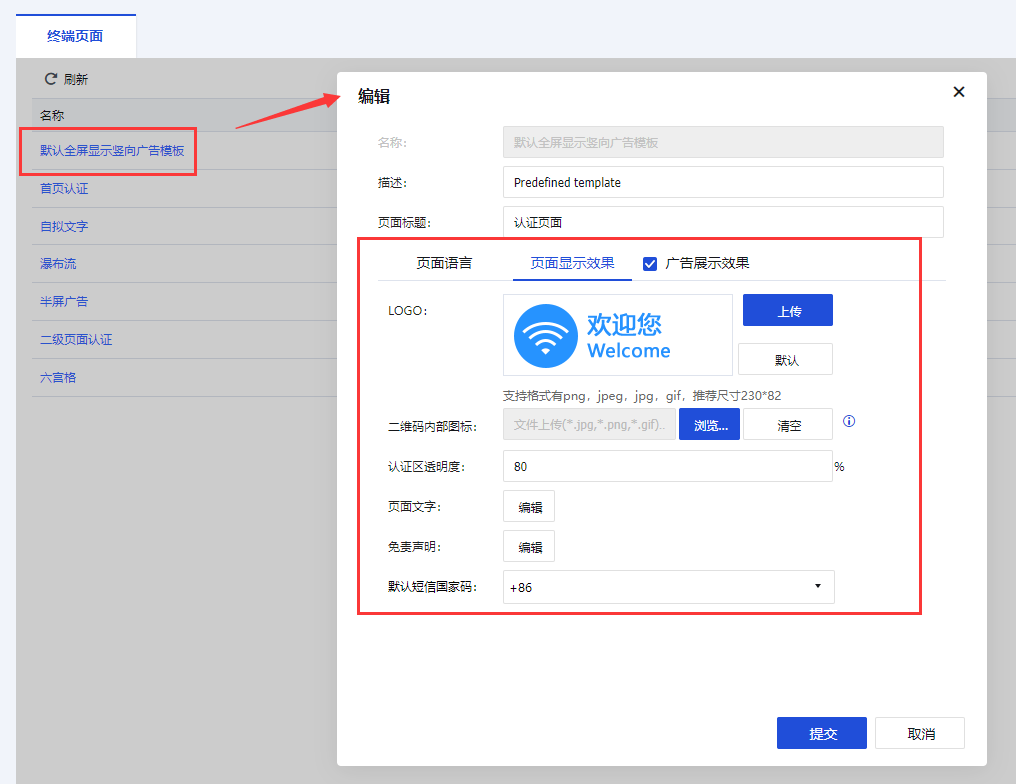Viewport: 1016px width, 784px height.
Task: Open the 终端页面 top tab
Action: (x=75, y=36)
